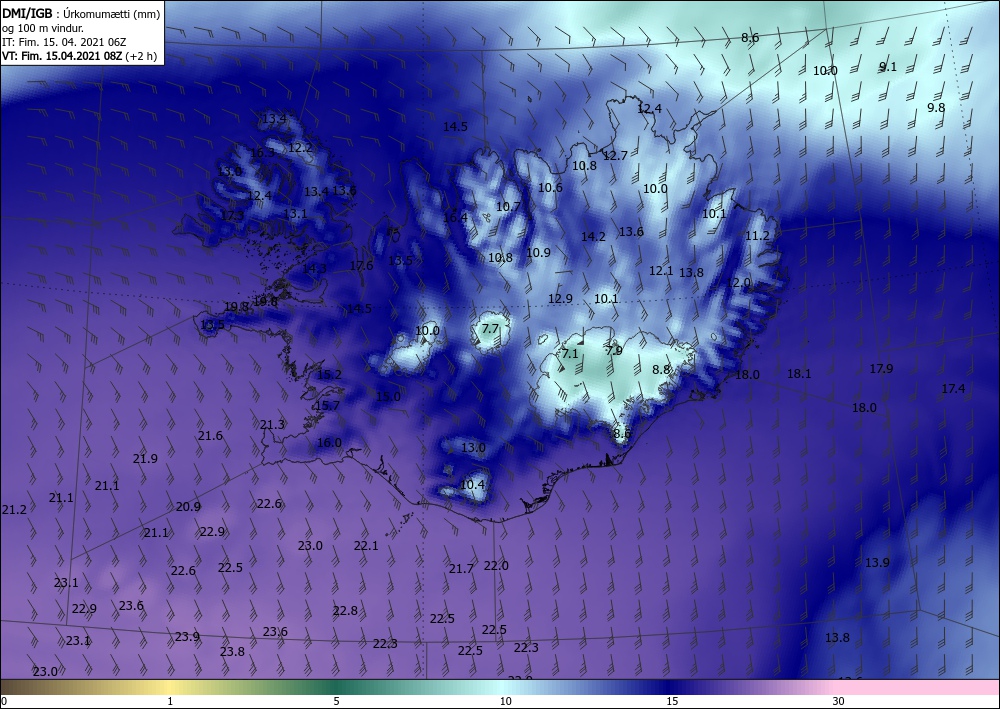Screen dimensions: 1000x709
Task: Click the 10.7 value on the map
Action: coord(508,206)
